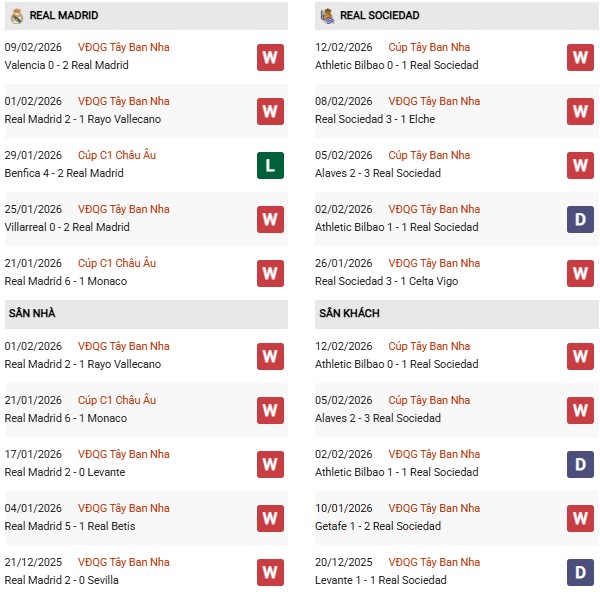The width and height of the screenshot is (600, 594).
Task: Click the W badge for Real Sociedad 3 - 1 Elche
Action: (x=580, y=111)
